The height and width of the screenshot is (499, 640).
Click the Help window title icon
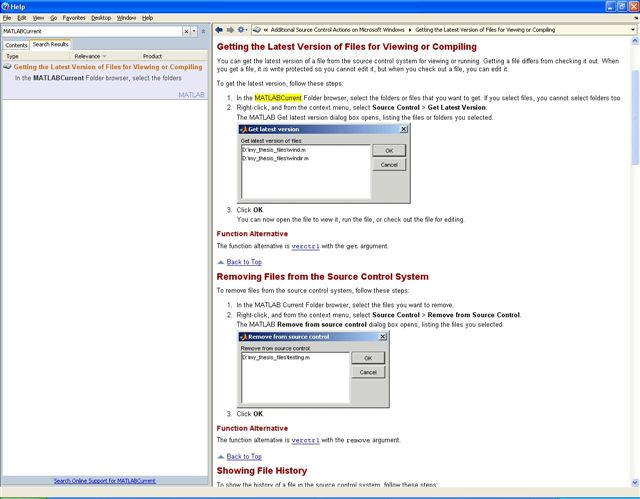[x=5, y=6]
